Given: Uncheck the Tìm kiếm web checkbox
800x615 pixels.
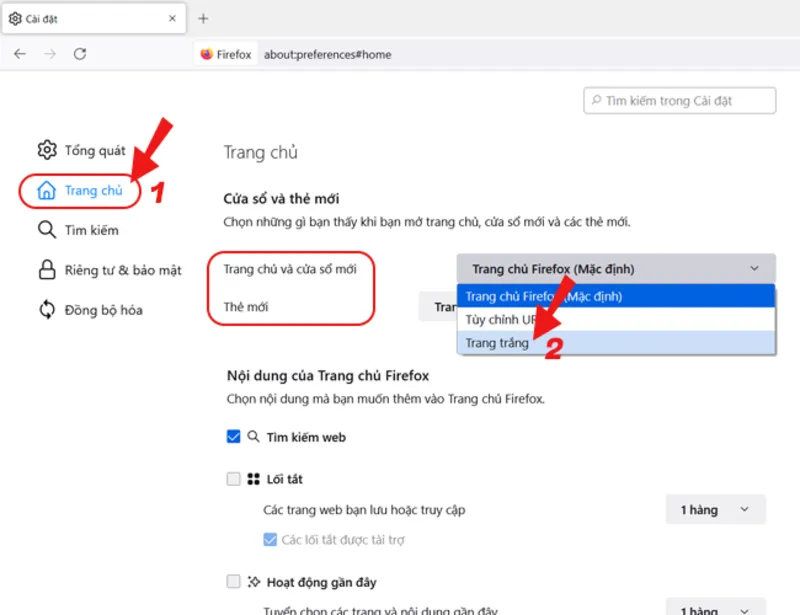Looking at the screenshot, I should pyautogui.click(x=234, y=437).
